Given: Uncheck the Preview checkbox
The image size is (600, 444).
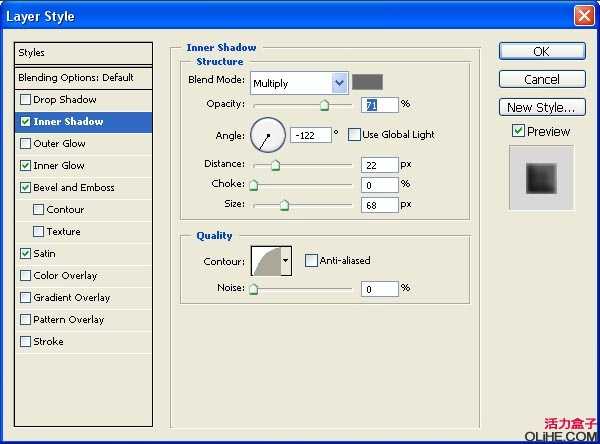Looking at the screenshot, I should (518, 131).
